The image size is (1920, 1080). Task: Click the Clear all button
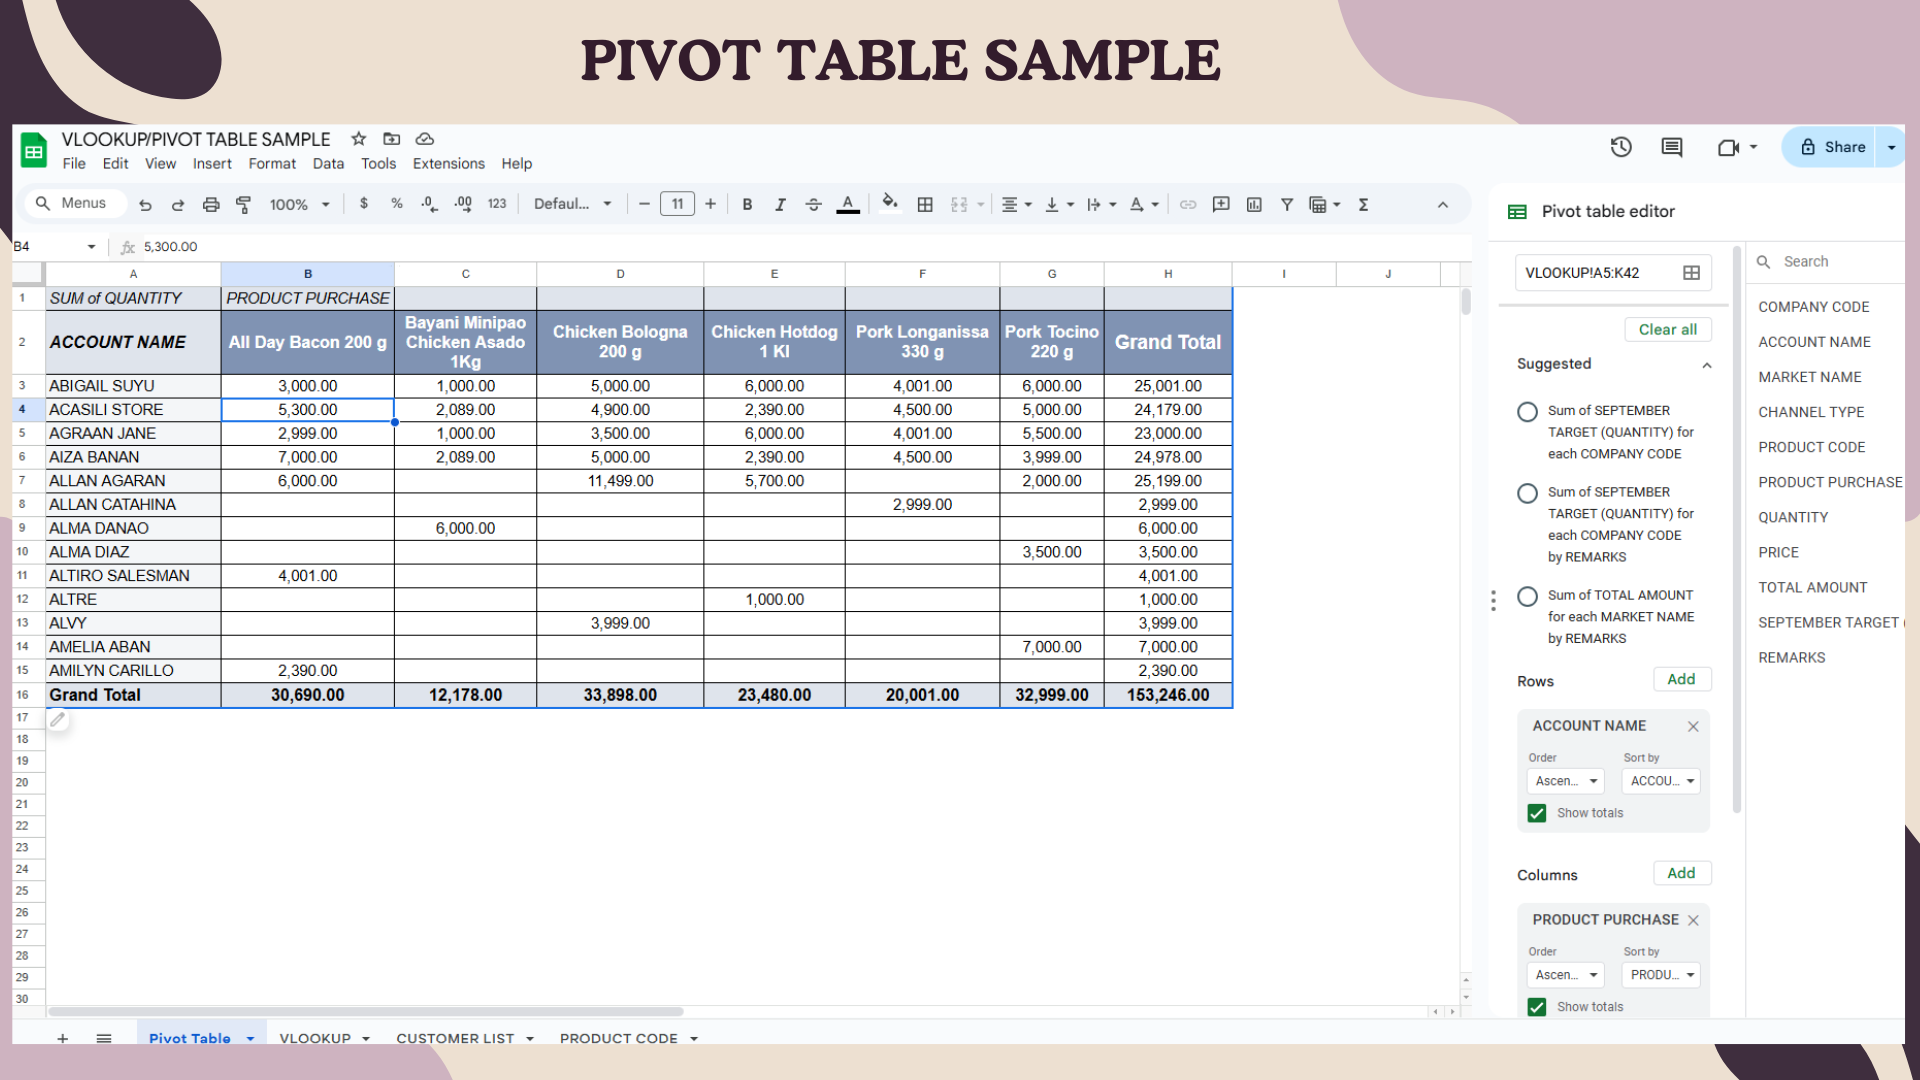[x=1667, y=330]
